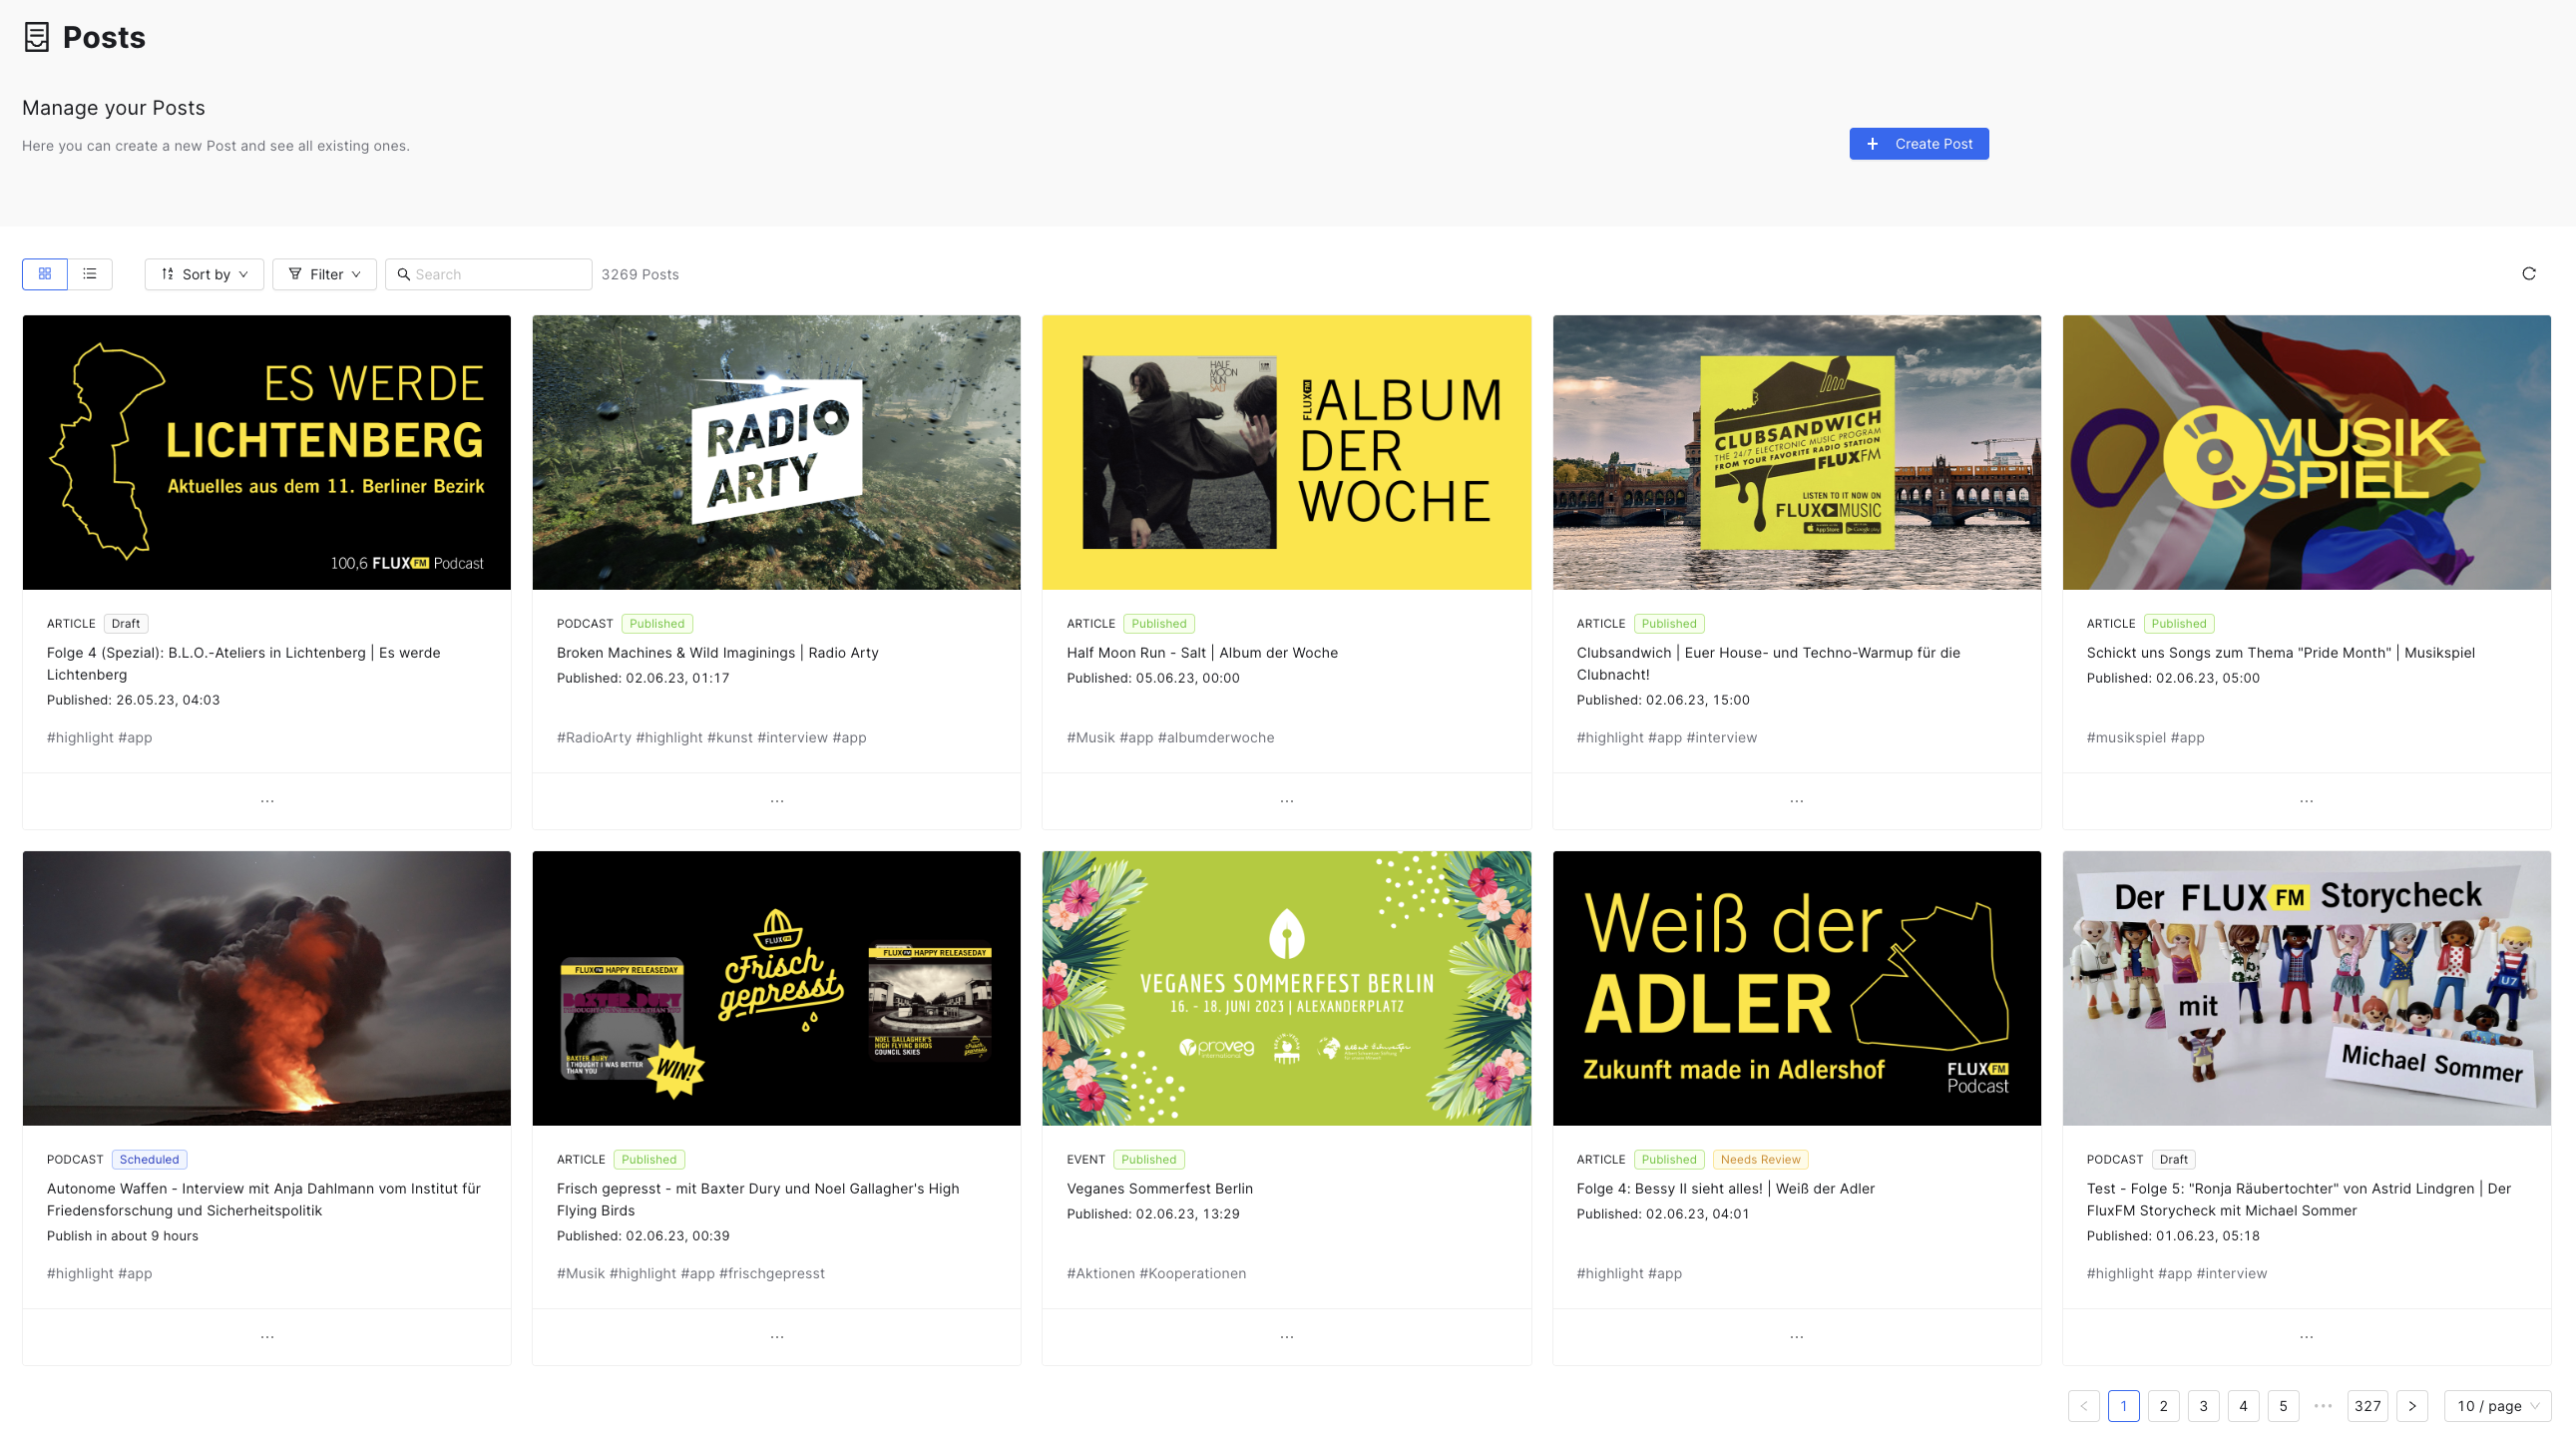
Task: Go to previous page arrow
Action: [2083, 1405]
